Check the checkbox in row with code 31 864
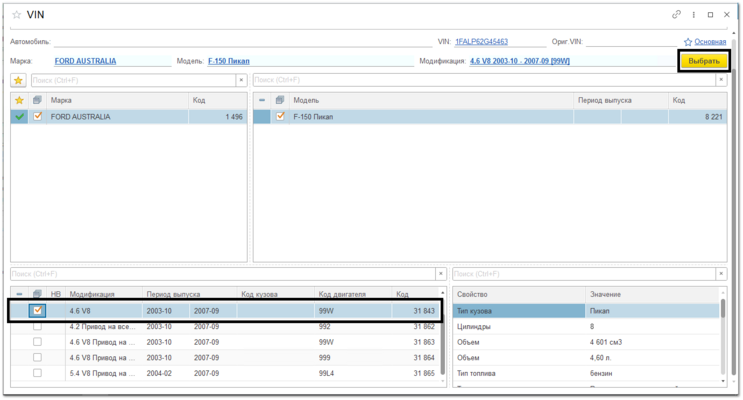 [37, 357]
